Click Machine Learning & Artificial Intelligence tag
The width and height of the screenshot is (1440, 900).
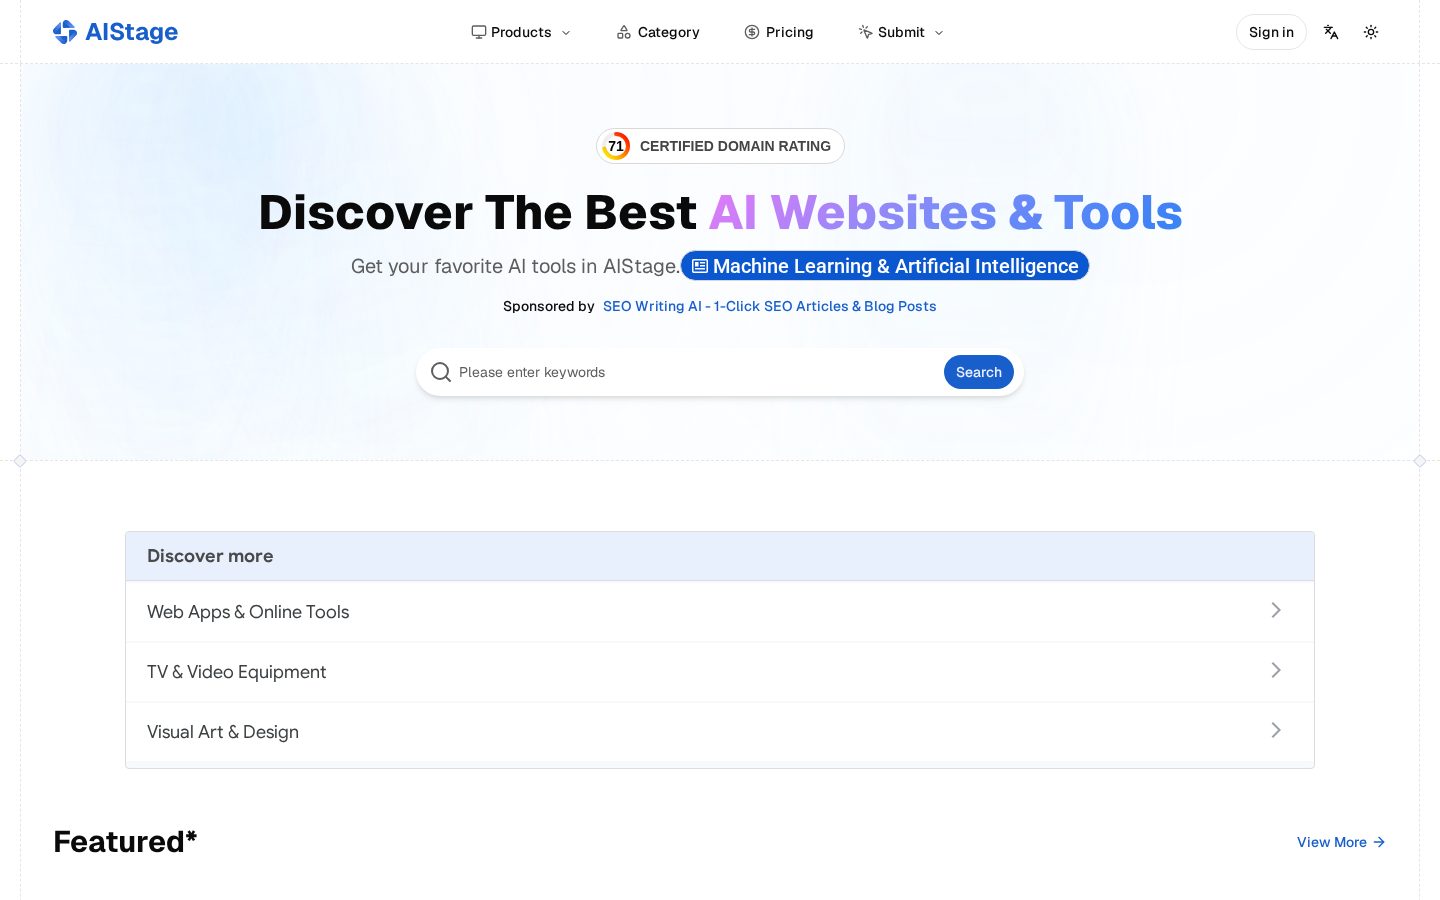pyautogui.click(x=885, y=266)
